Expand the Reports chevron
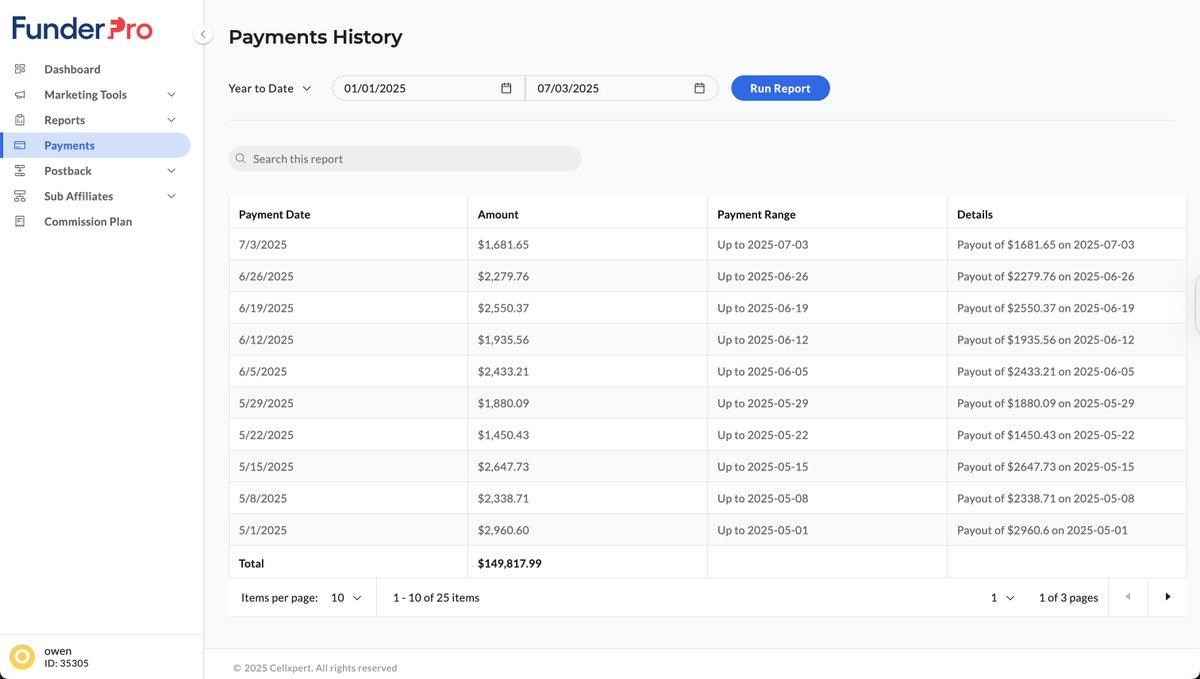1200x679 pixels. click(x=171, y=120)
